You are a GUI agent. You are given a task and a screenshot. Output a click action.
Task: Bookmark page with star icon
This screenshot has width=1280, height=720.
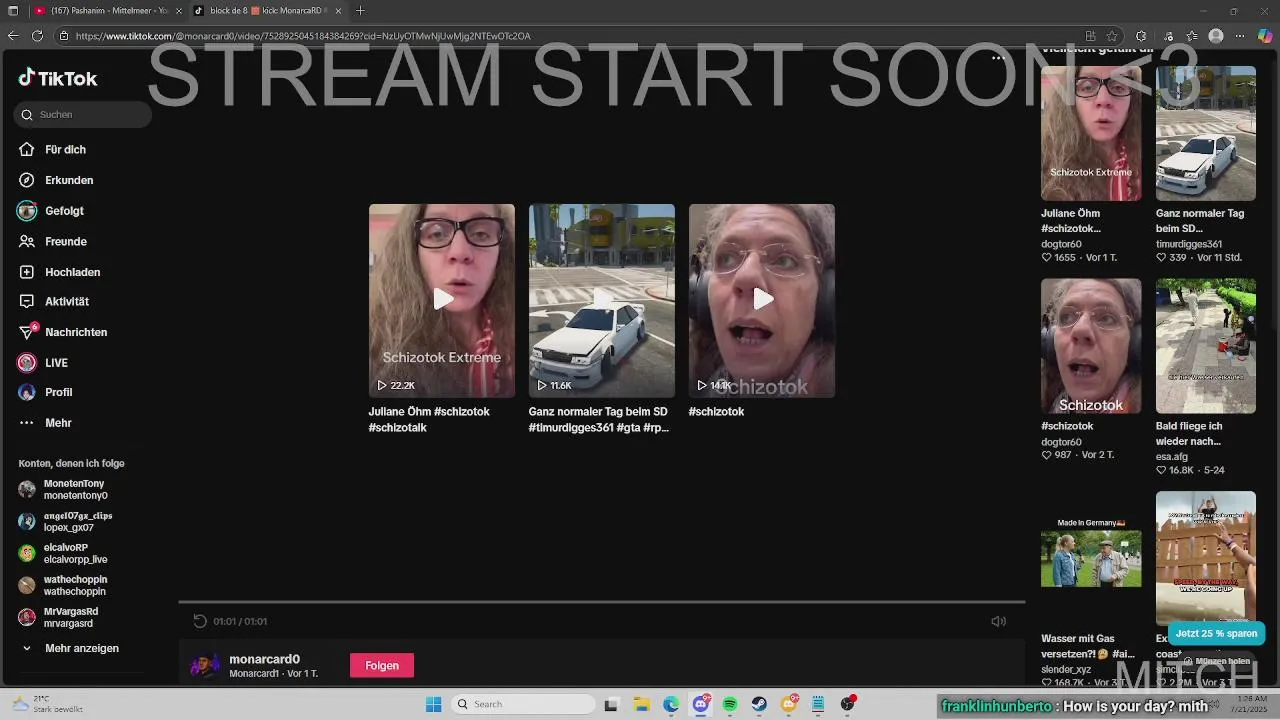point(1112,36)
